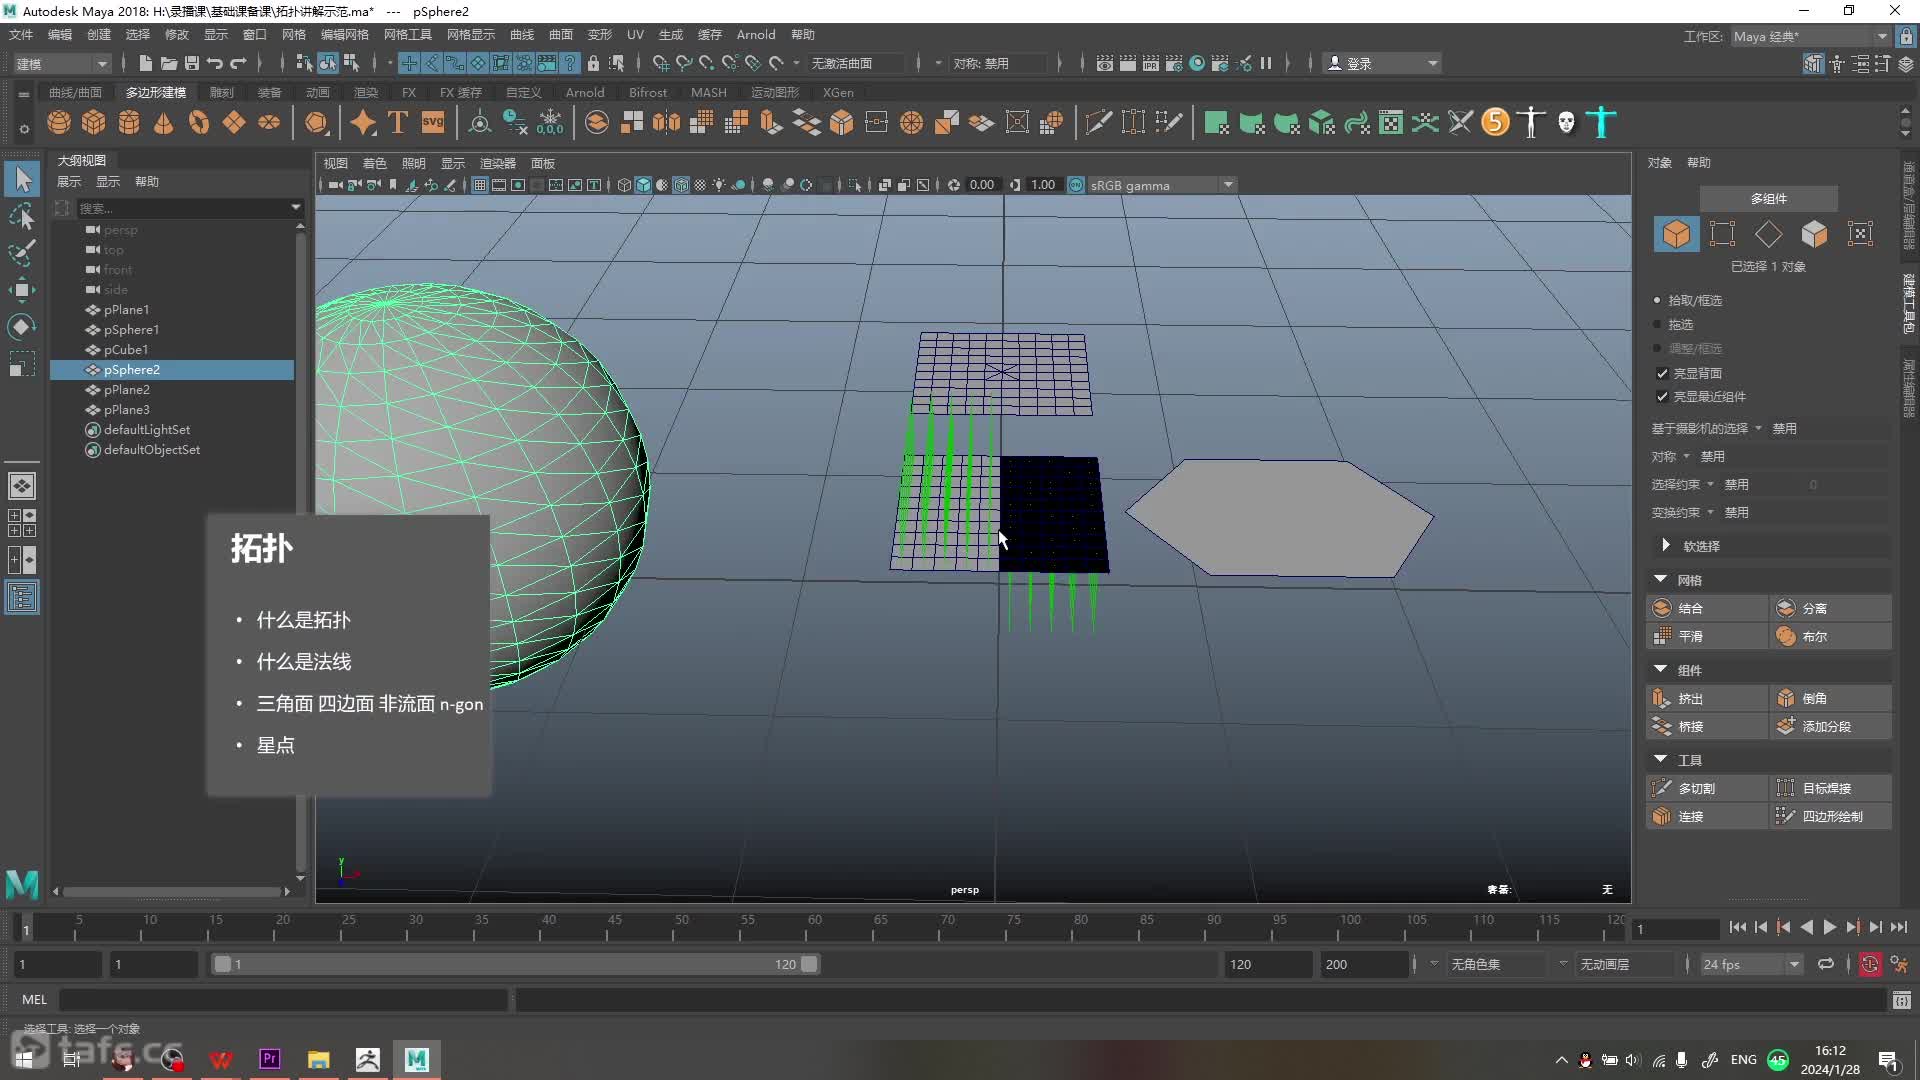
Task: Switch to the Arnold shelf tab
Action: click(585, 92)
